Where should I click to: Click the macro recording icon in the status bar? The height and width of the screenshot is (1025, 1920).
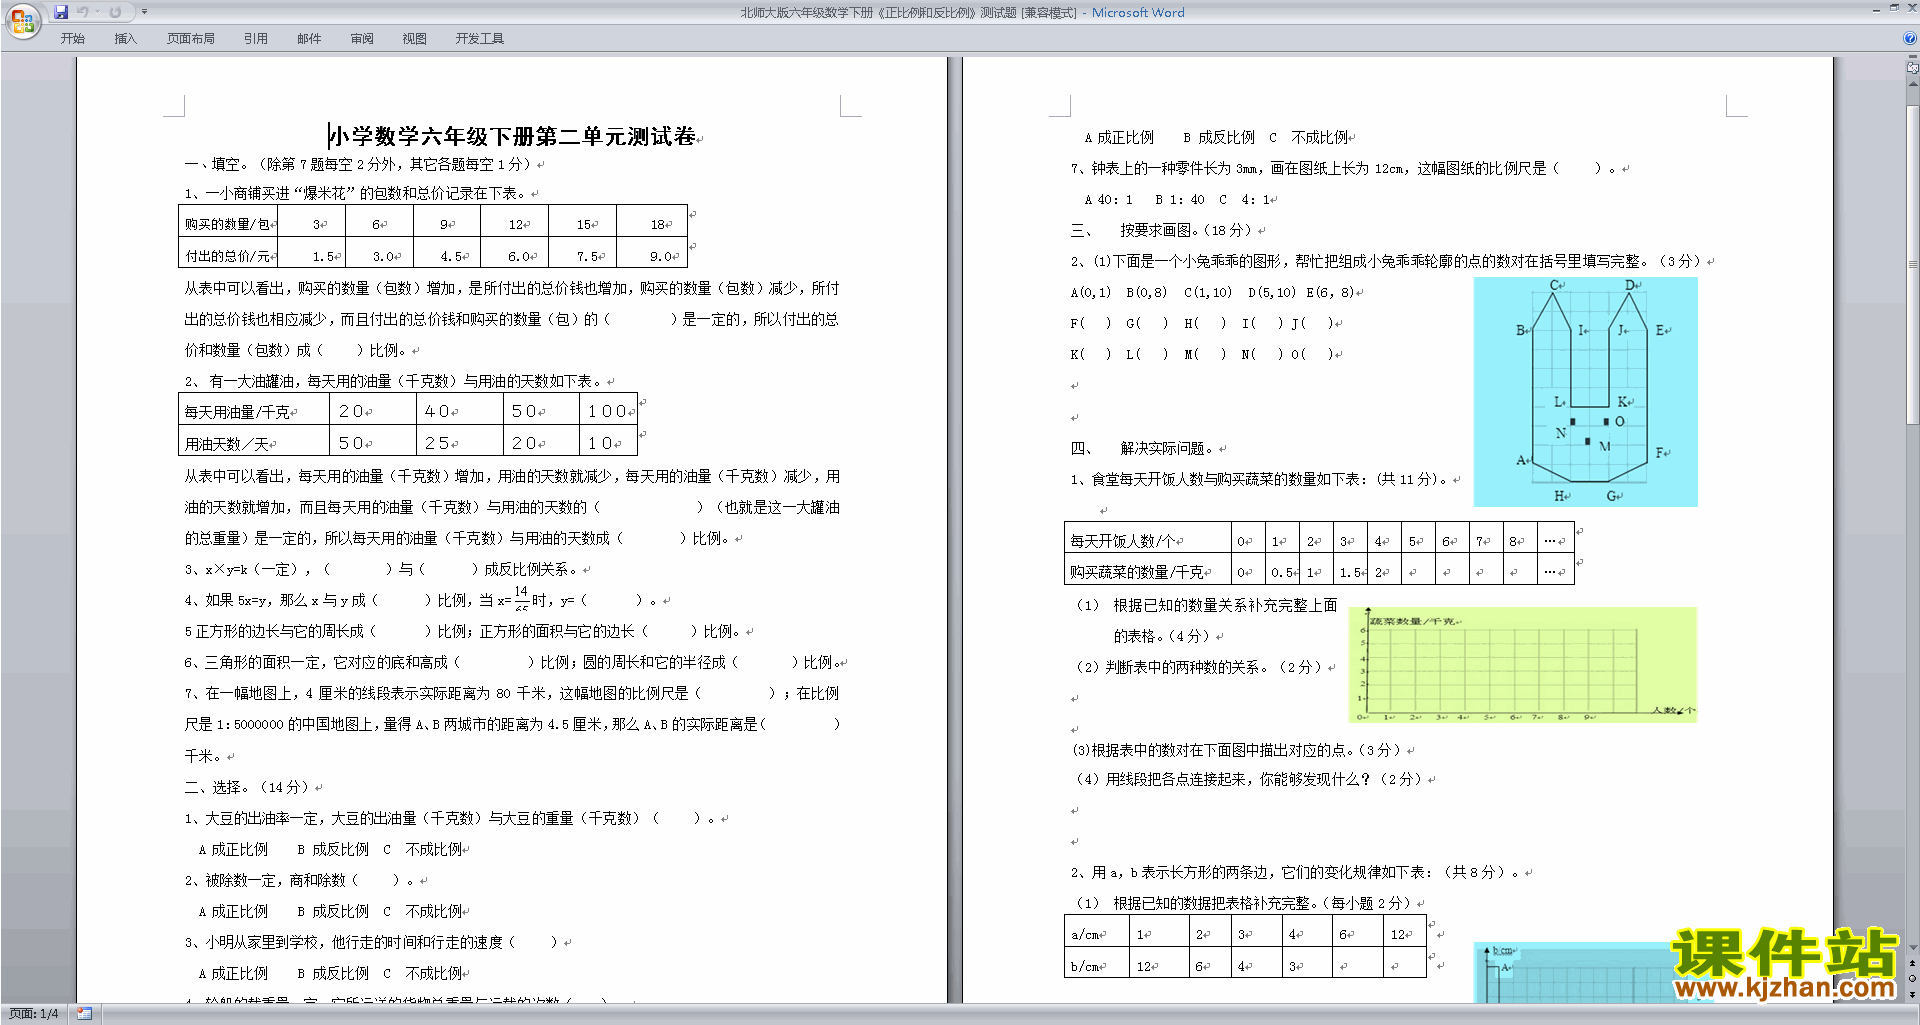pos(84,1014)
